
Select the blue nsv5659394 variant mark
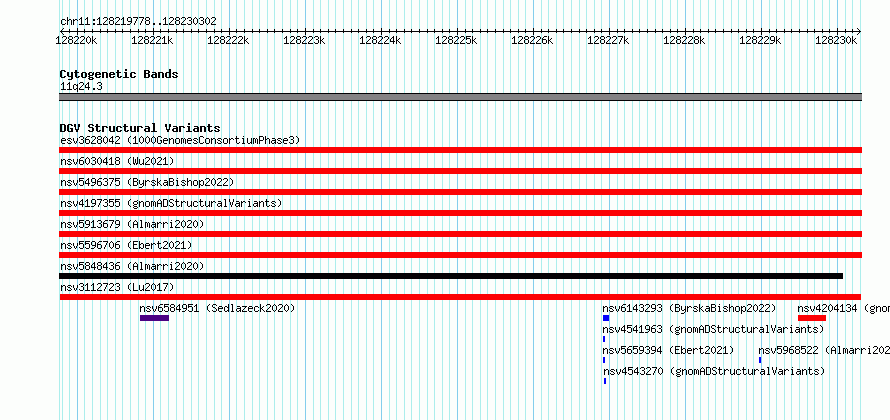604,360
